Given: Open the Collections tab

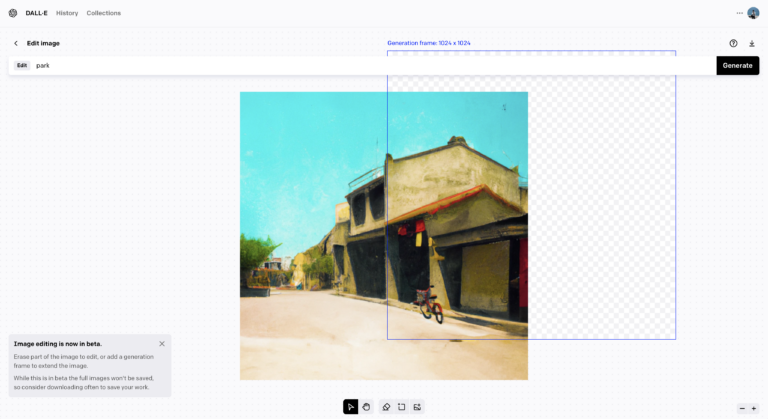Looking at the screenshot, I should pos(104,13).
